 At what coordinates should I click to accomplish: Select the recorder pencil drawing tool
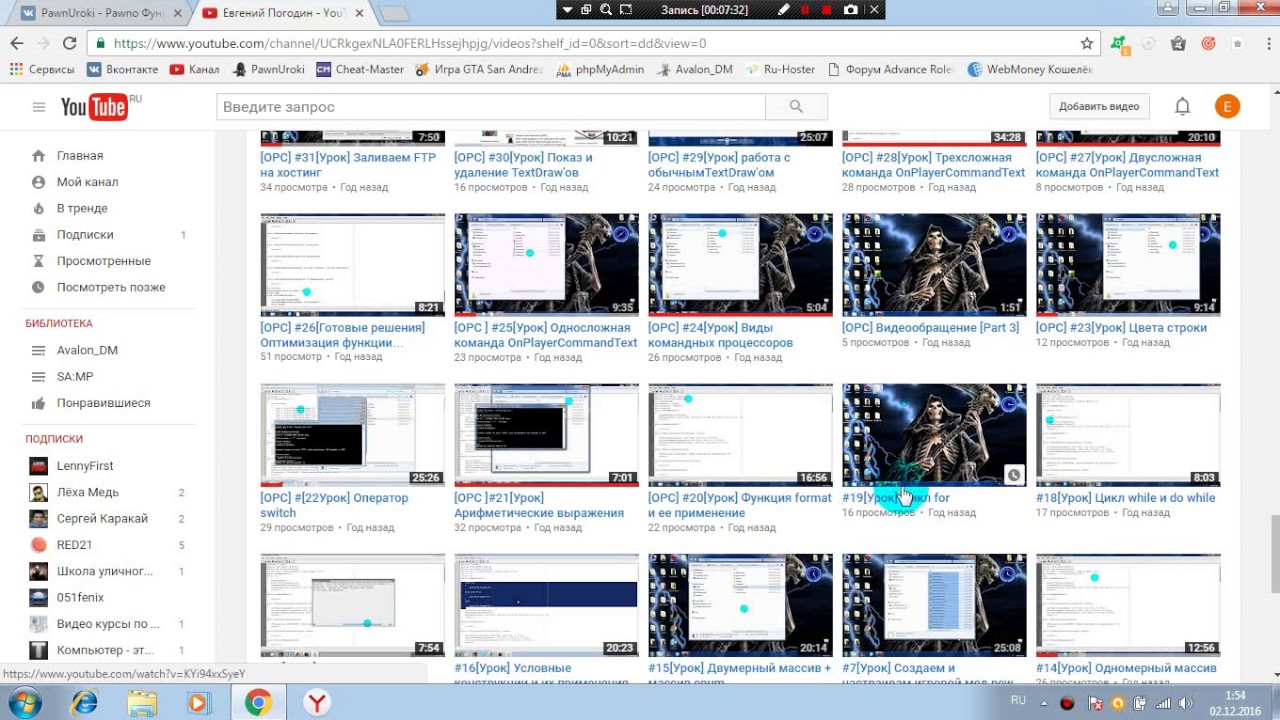(784, 9)
